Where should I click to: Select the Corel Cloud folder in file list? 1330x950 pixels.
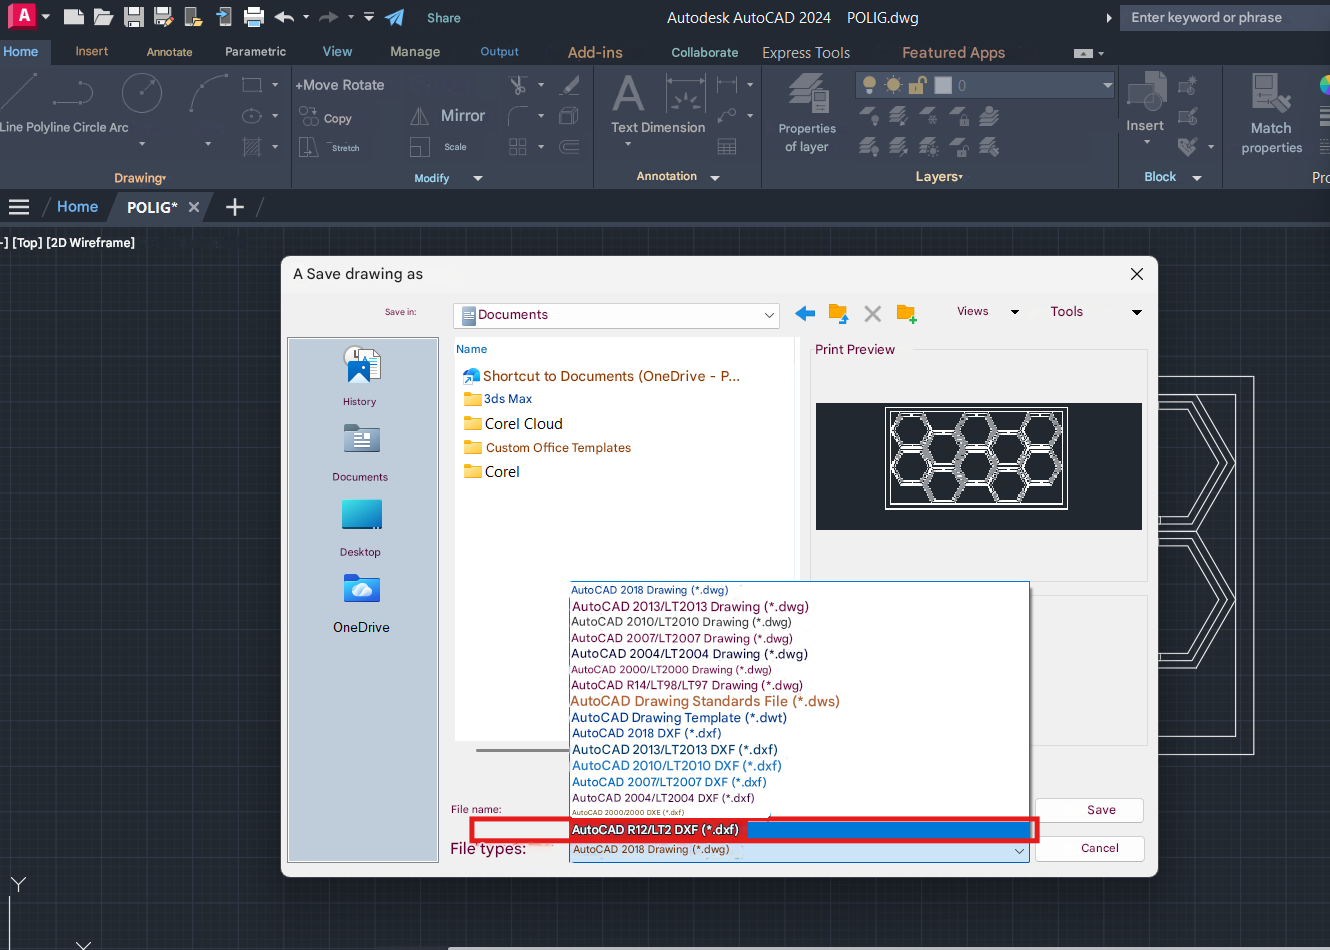(x=513, y=424)
